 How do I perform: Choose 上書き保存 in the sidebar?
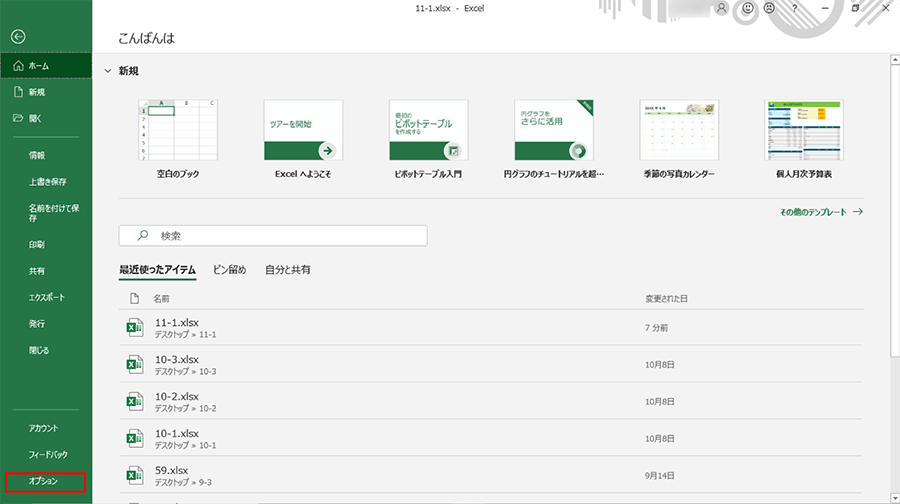[x=46, y=181]
